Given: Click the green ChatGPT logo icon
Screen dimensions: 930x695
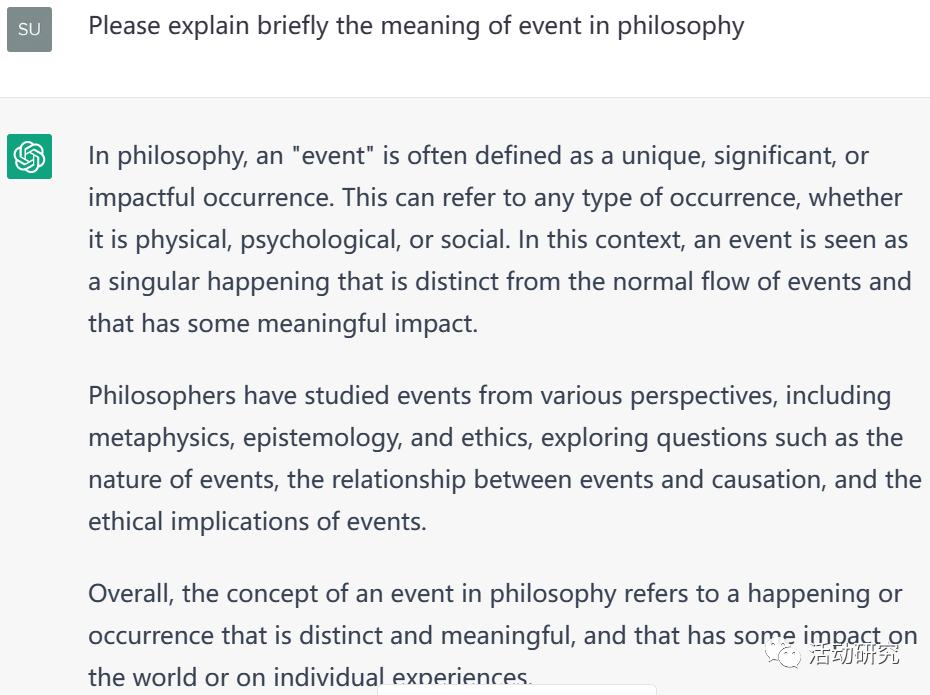Looking at the screenshot, I should 29,157.
